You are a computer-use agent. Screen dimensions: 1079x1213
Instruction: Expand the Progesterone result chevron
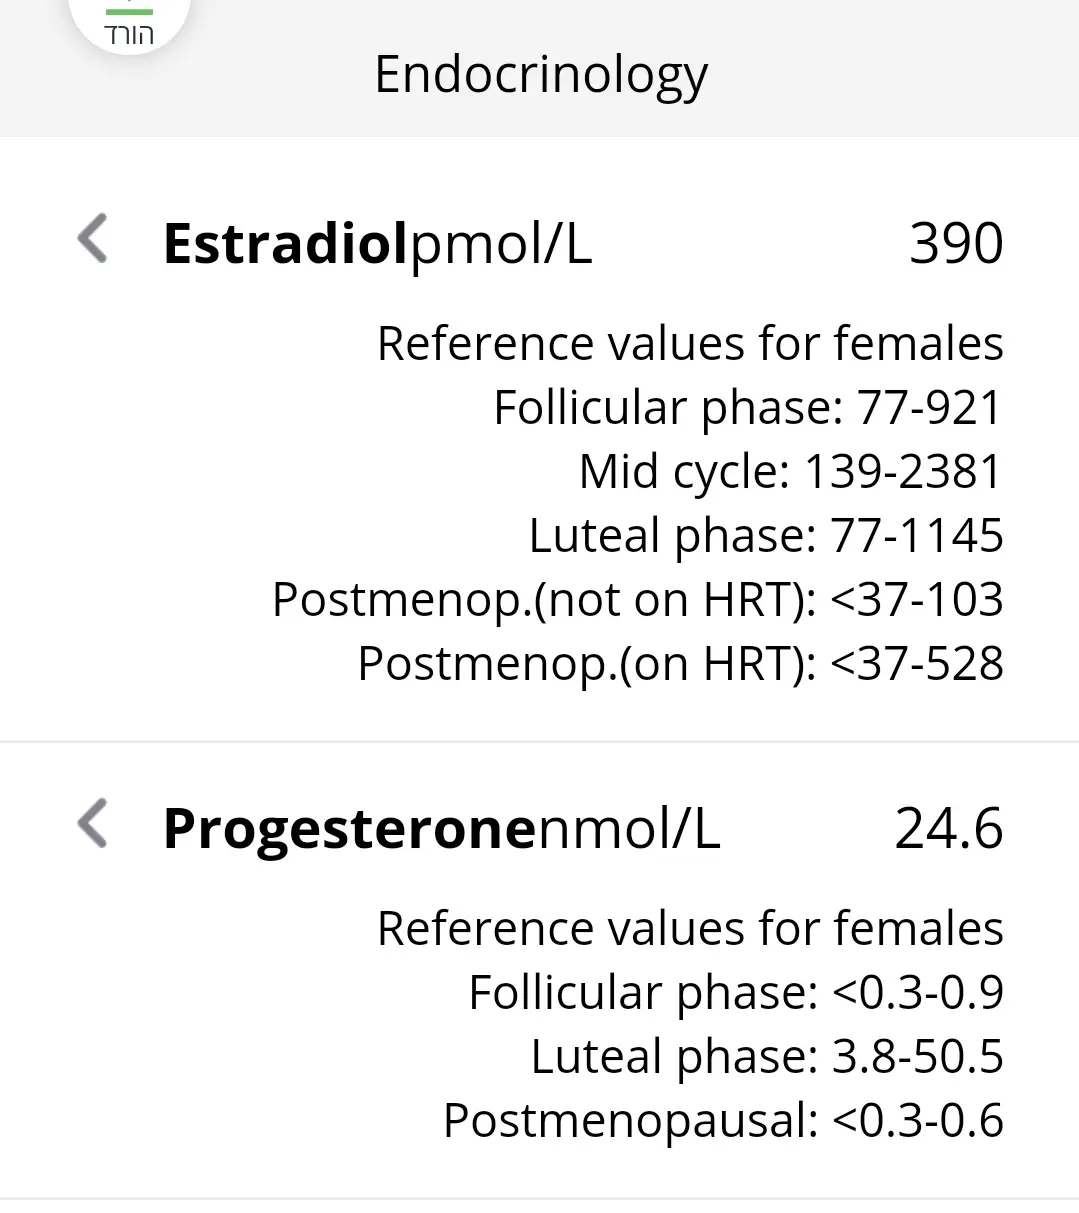coord(93,825)
